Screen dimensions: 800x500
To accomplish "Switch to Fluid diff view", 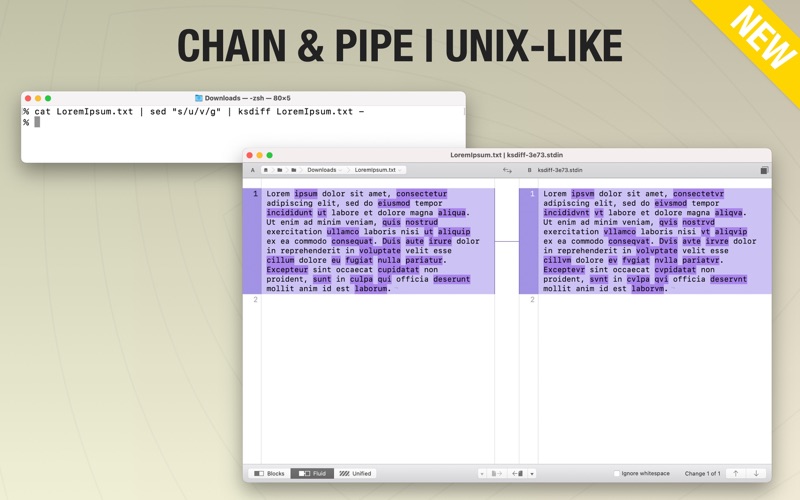I will [312, 474].
